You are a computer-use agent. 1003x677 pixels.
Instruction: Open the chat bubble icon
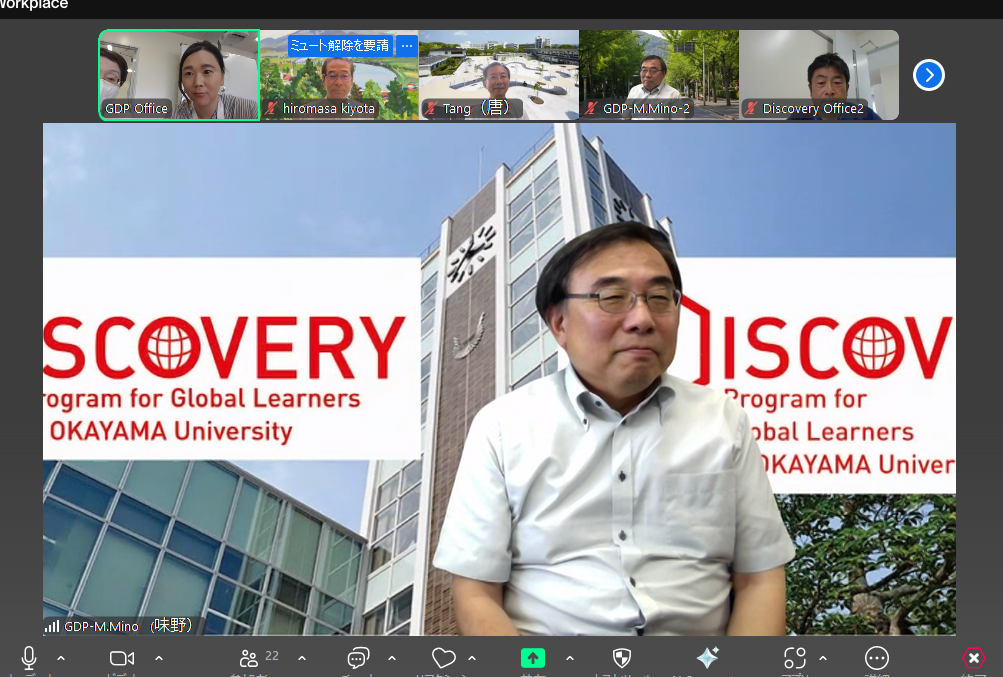pos(358,658)
